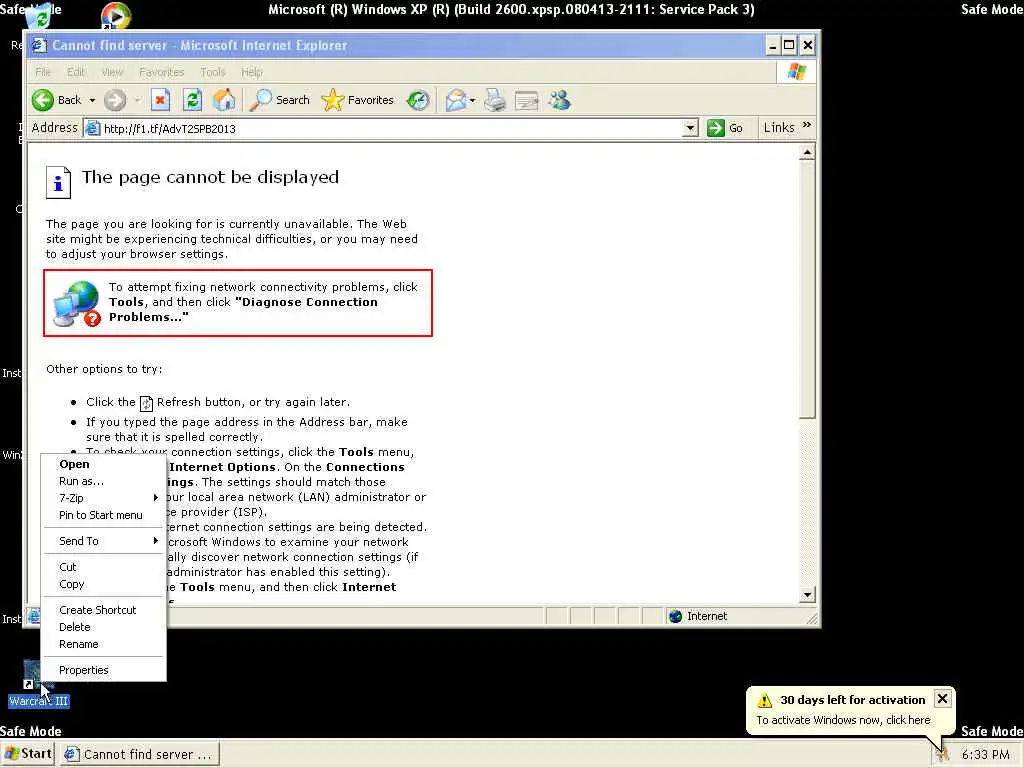The height and width of the screenshot is (768, 1024).
Task: Click the activate Windows balloon message
Action: 843,720
